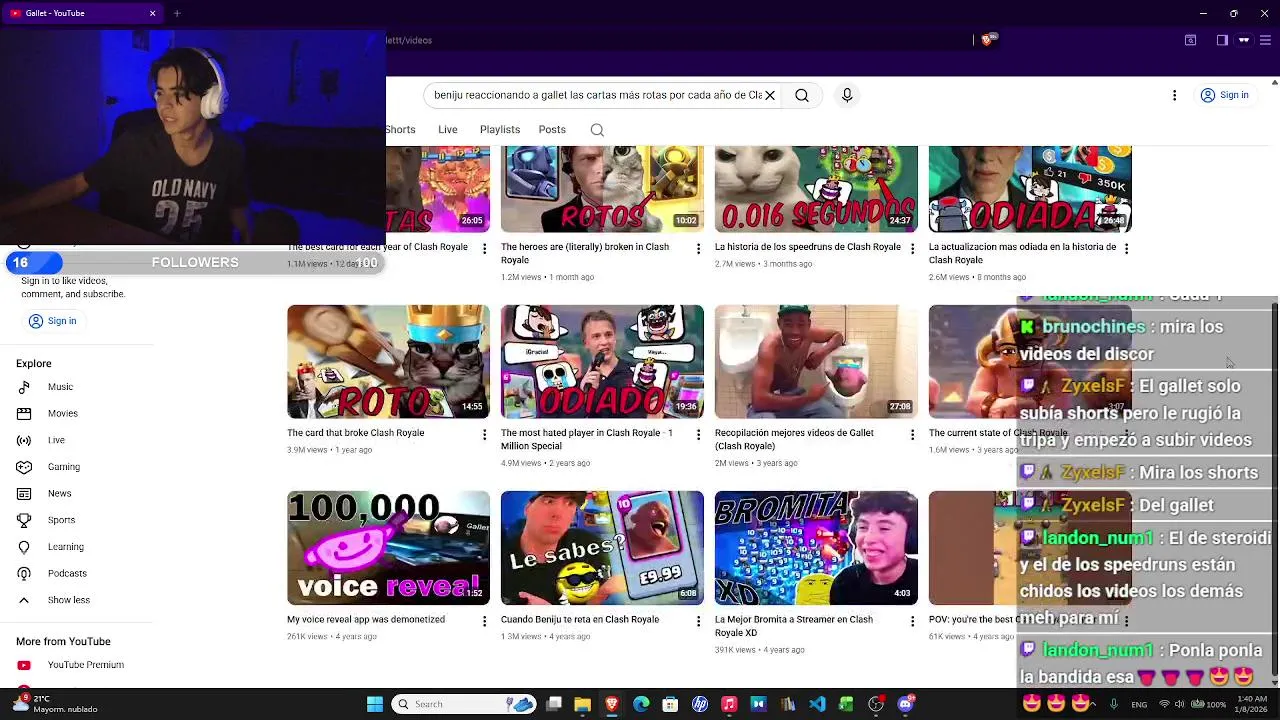Image resolution: width=1280 pixels, height=720 pixels.
Task: Open options for 'My voice reveal' video
Action: (x=485, y=621)
